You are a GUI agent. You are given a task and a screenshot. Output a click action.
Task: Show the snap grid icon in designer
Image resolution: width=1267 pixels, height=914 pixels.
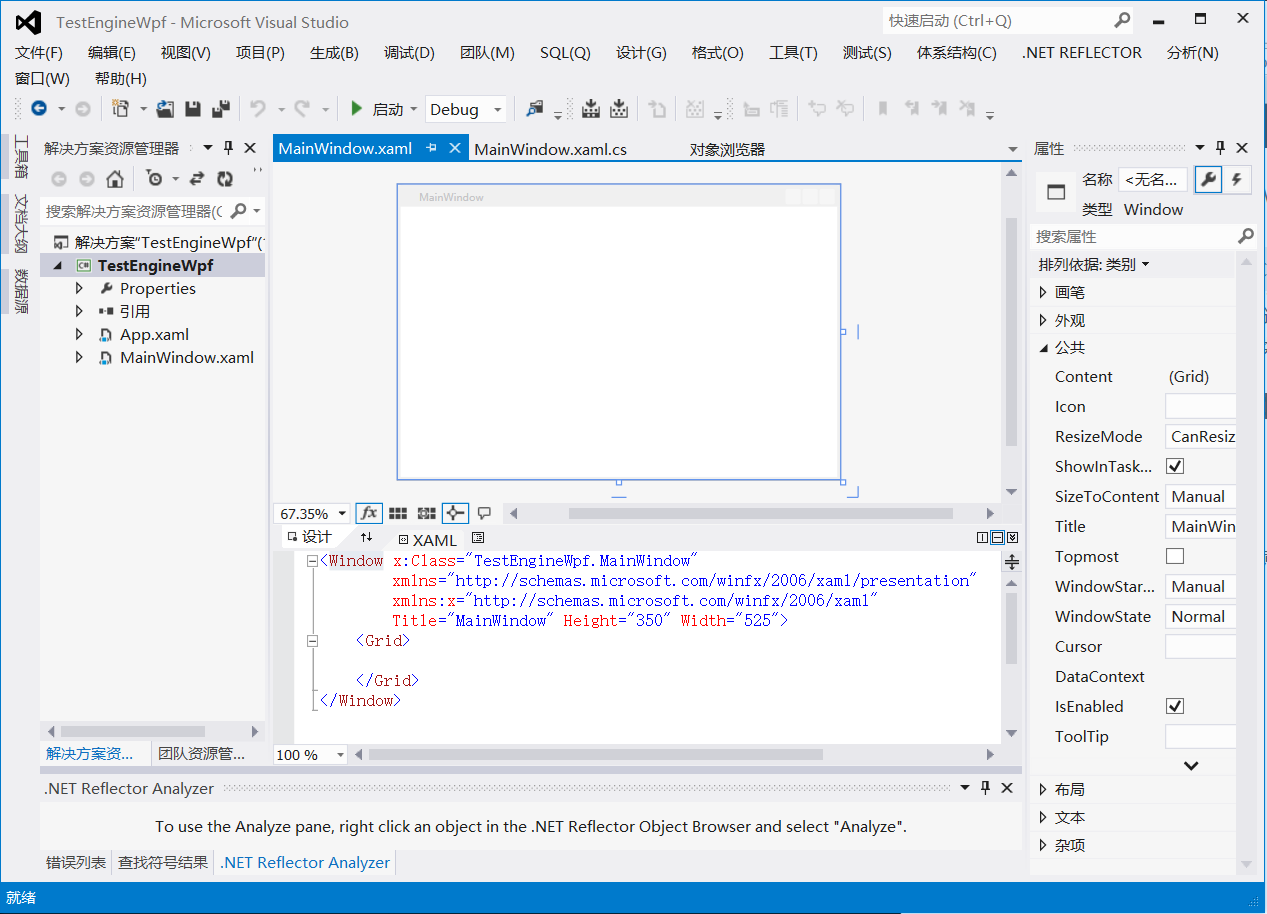coord(398,513)
